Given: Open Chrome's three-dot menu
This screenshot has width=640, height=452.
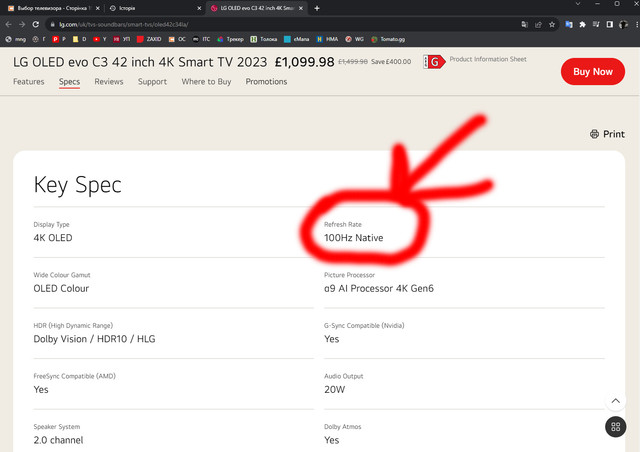Looking at the screenshot, I should click(x=637, y=24).
